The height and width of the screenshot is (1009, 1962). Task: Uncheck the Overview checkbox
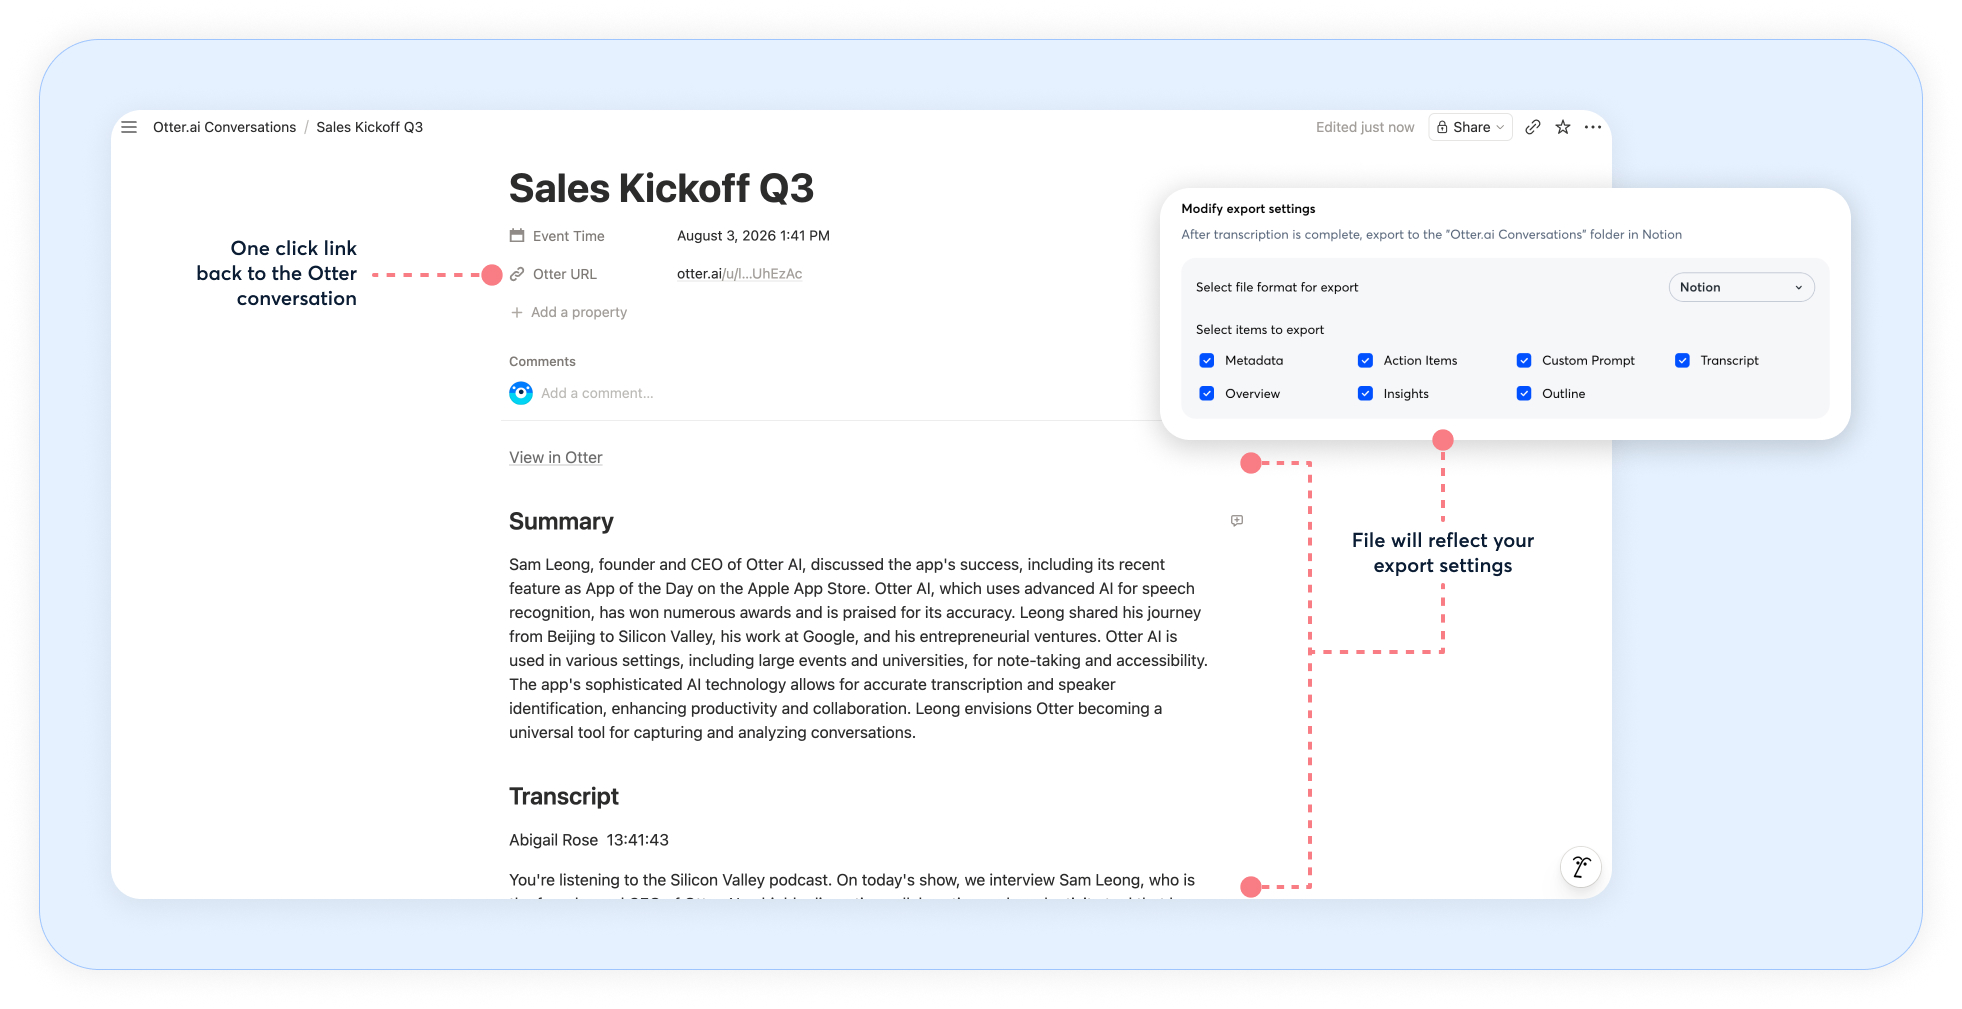point(1207,394)
